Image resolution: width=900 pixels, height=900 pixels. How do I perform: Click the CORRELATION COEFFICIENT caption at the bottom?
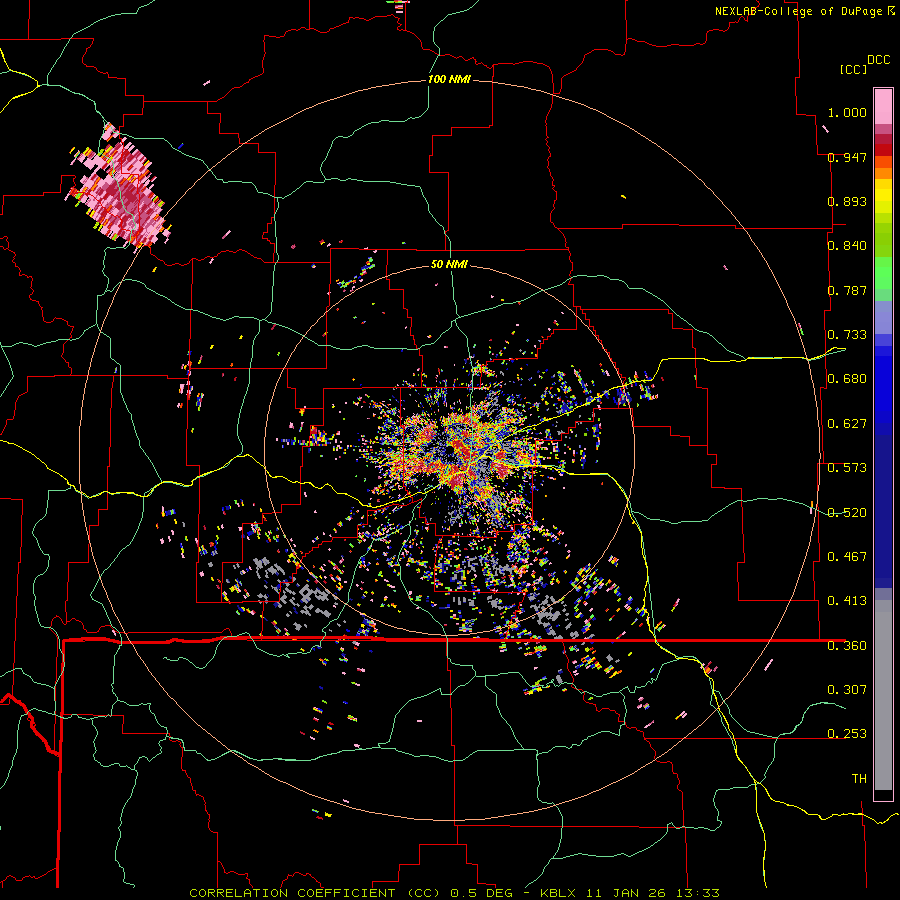(x=454, y=893)
